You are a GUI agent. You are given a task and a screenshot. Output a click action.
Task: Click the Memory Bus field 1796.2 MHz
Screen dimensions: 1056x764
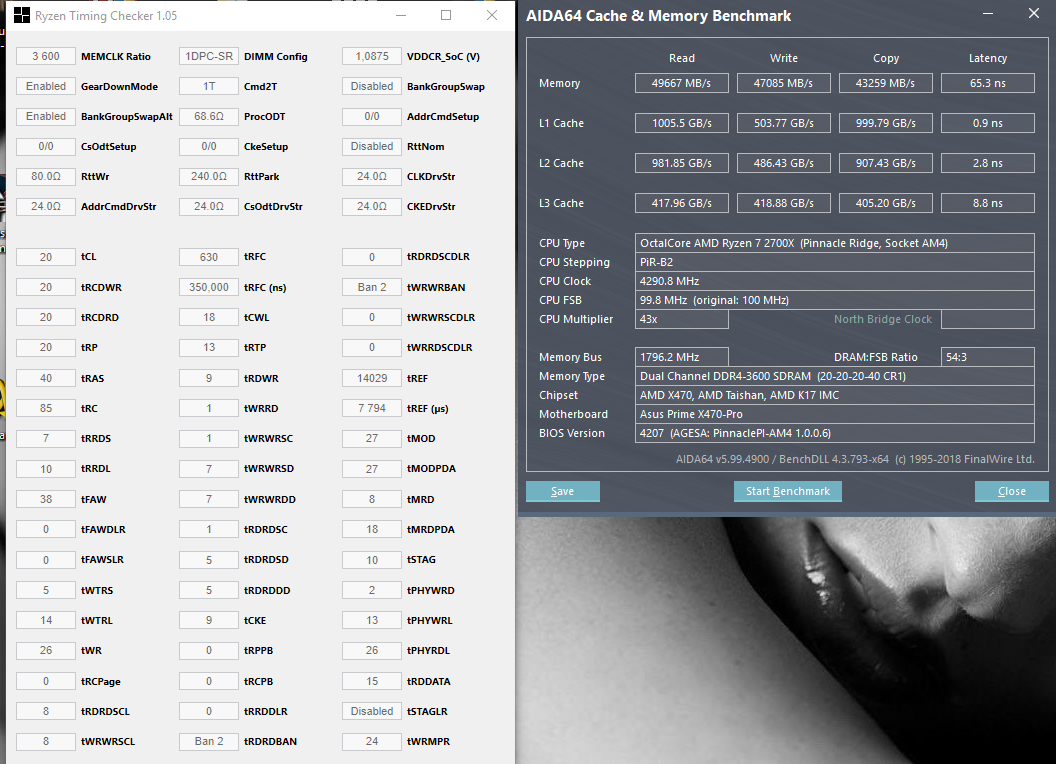point(682,357)
